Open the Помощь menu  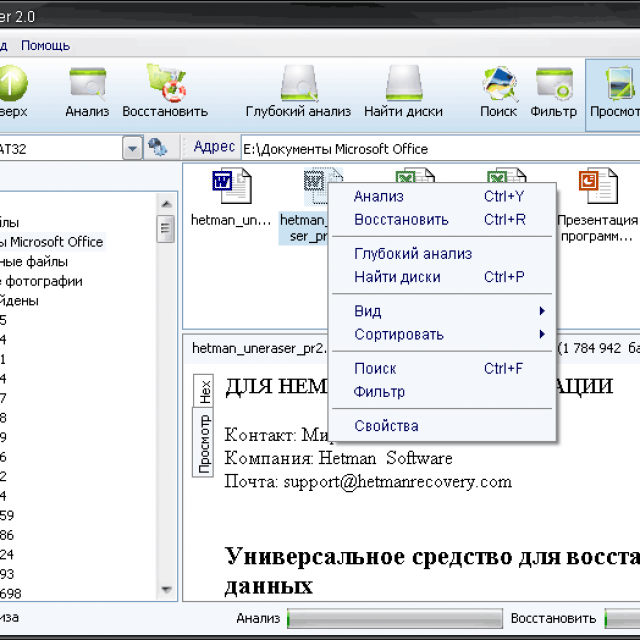[x=45, y=45]
